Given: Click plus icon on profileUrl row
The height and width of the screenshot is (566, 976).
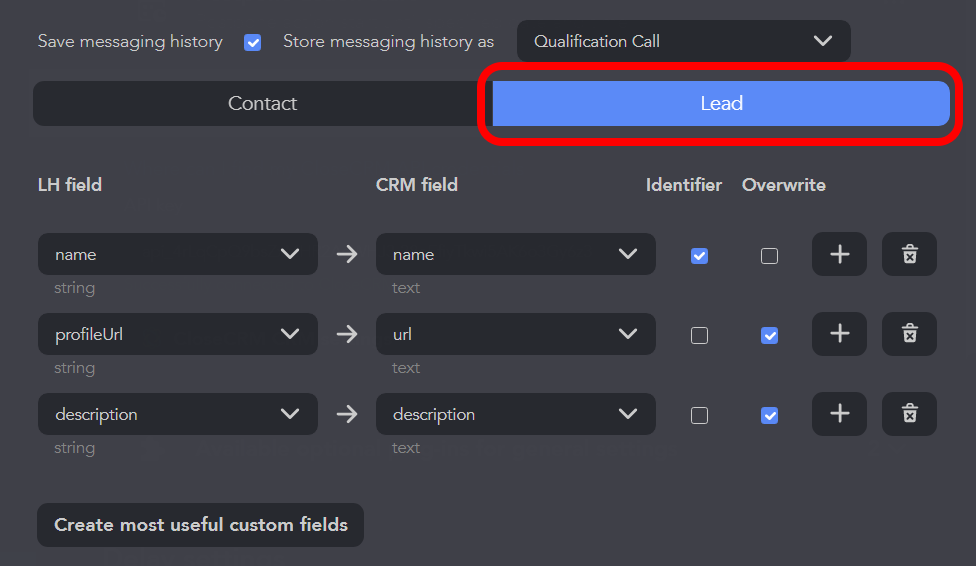Looking at the screenshot, I should 839,334.
